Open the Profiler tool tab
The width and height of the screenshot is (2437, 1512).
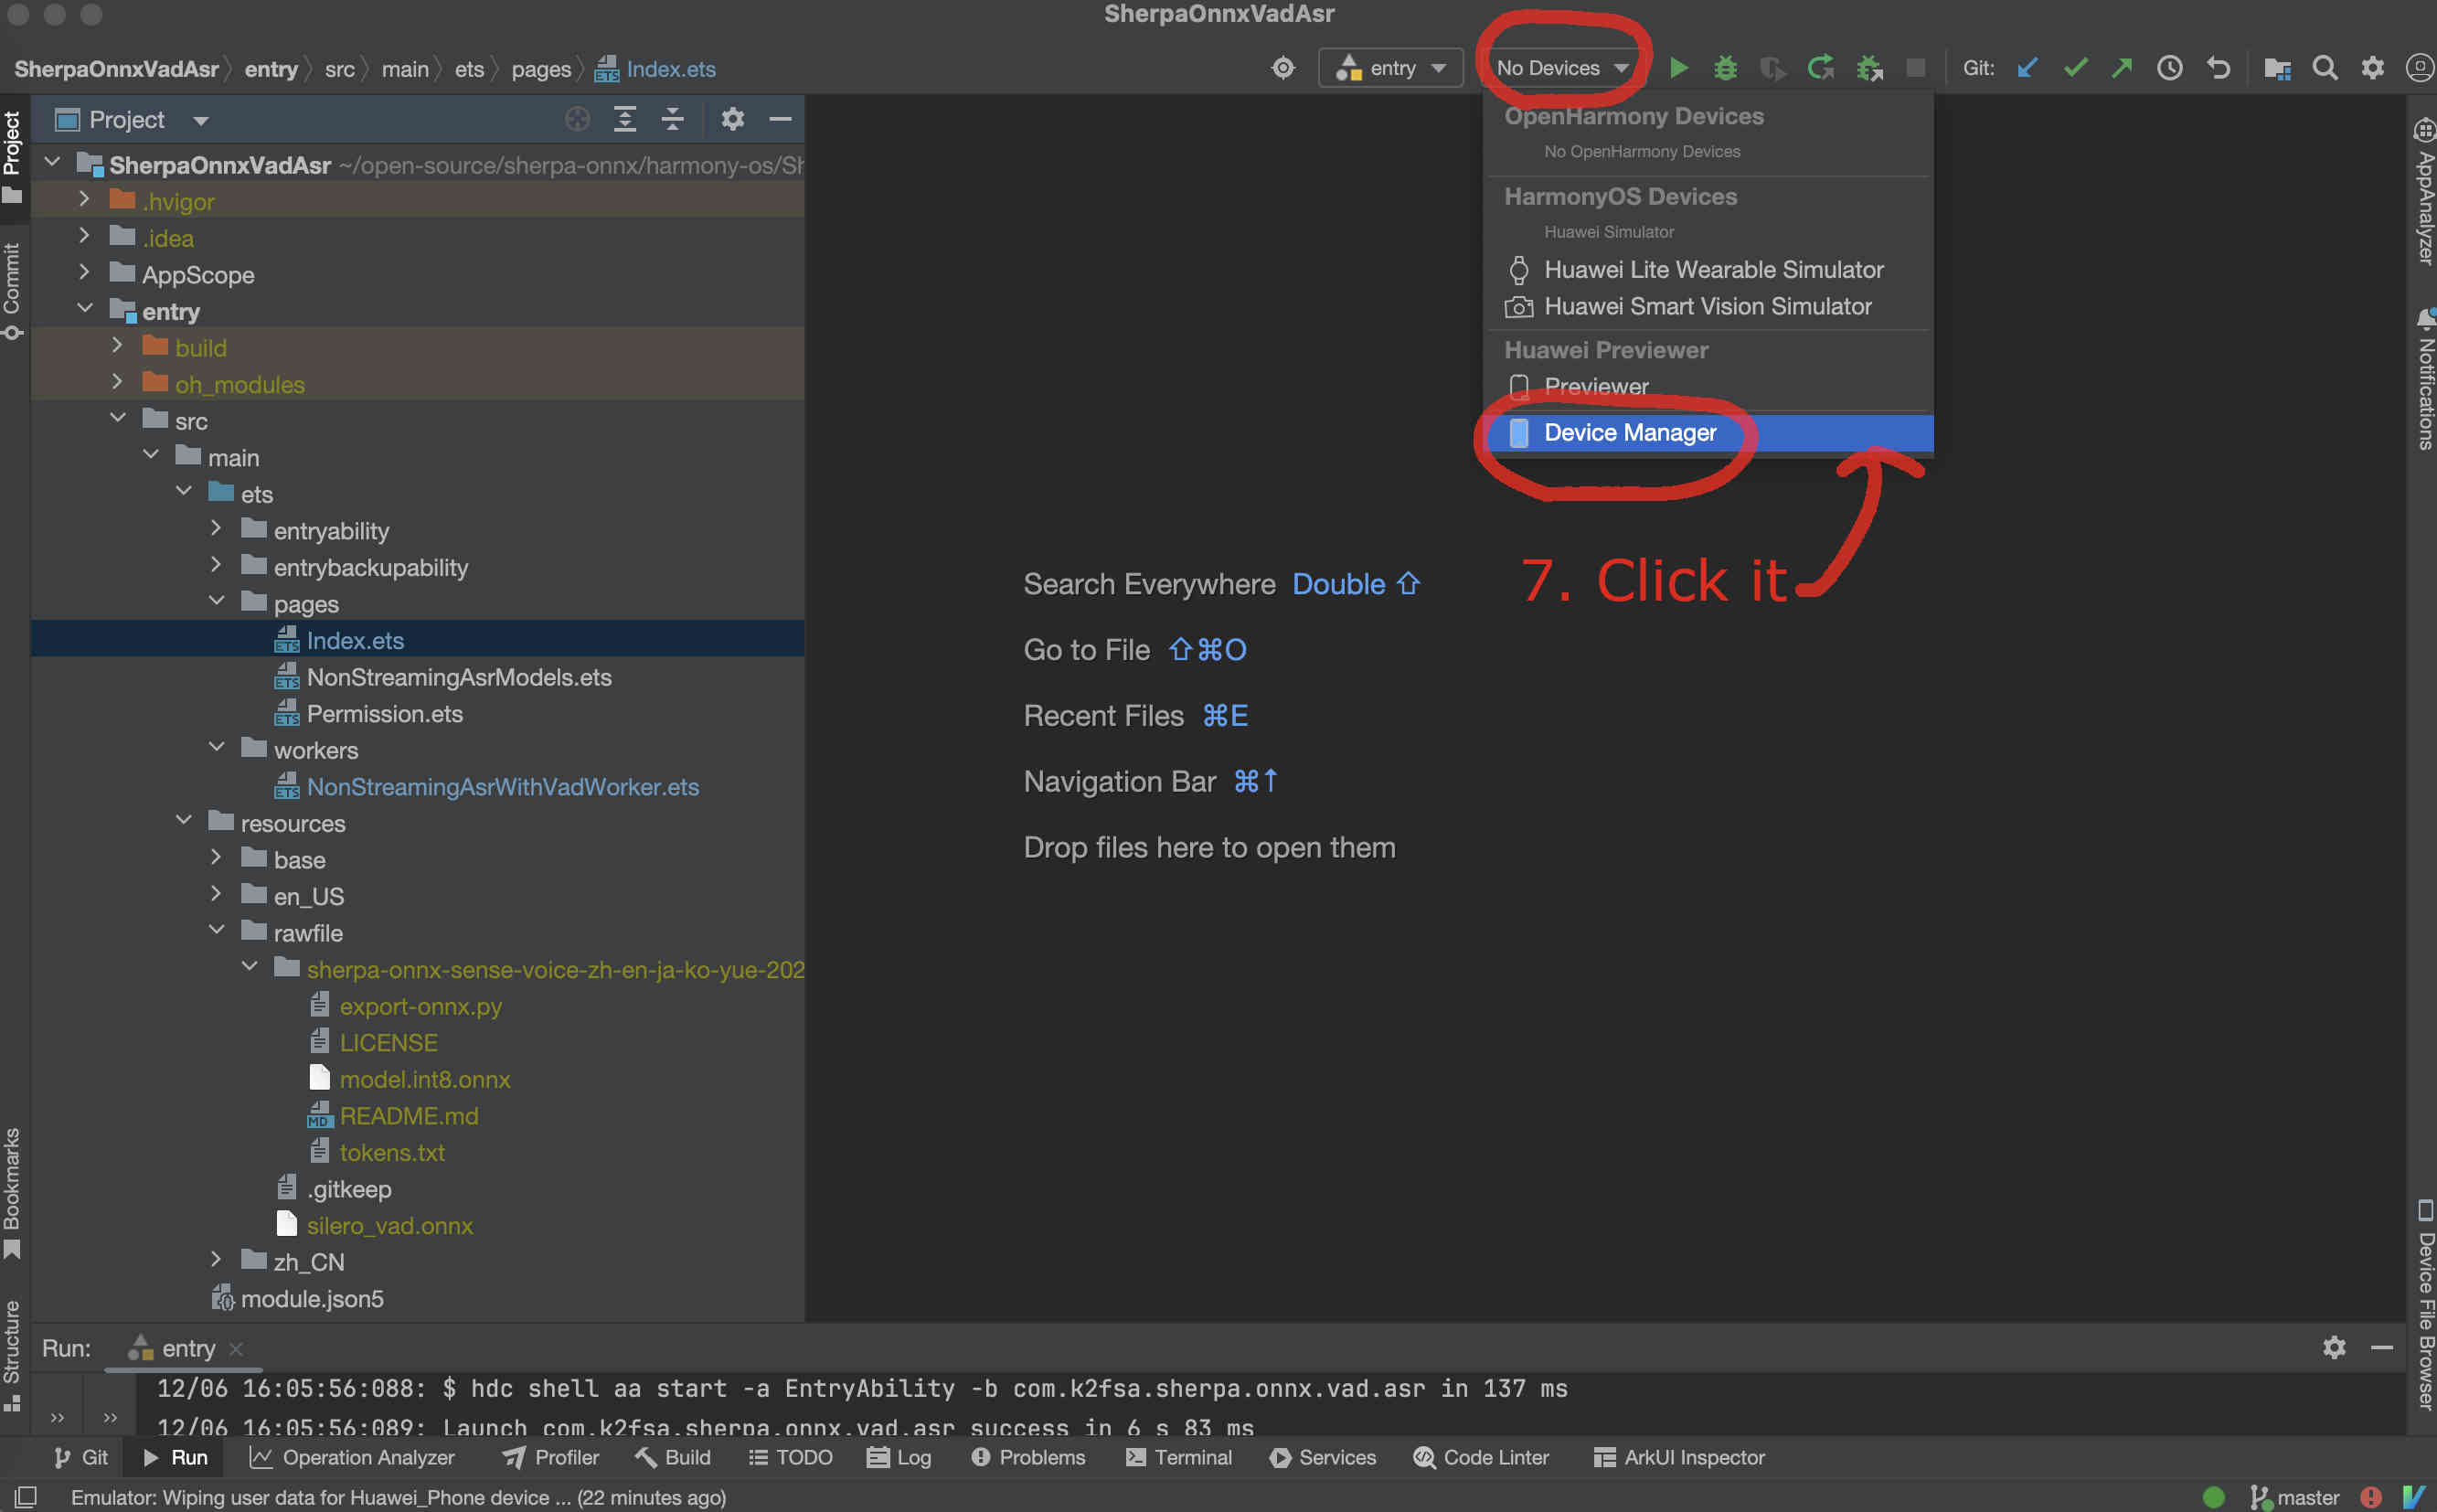551,1458
